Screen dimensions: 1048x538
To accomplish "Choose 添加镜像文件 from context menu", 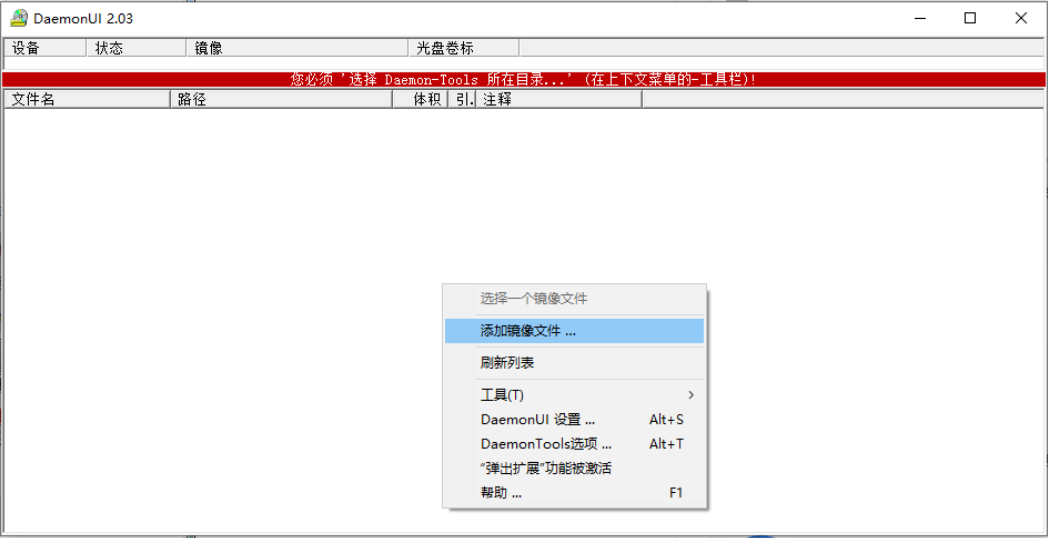I will (574, 330).
